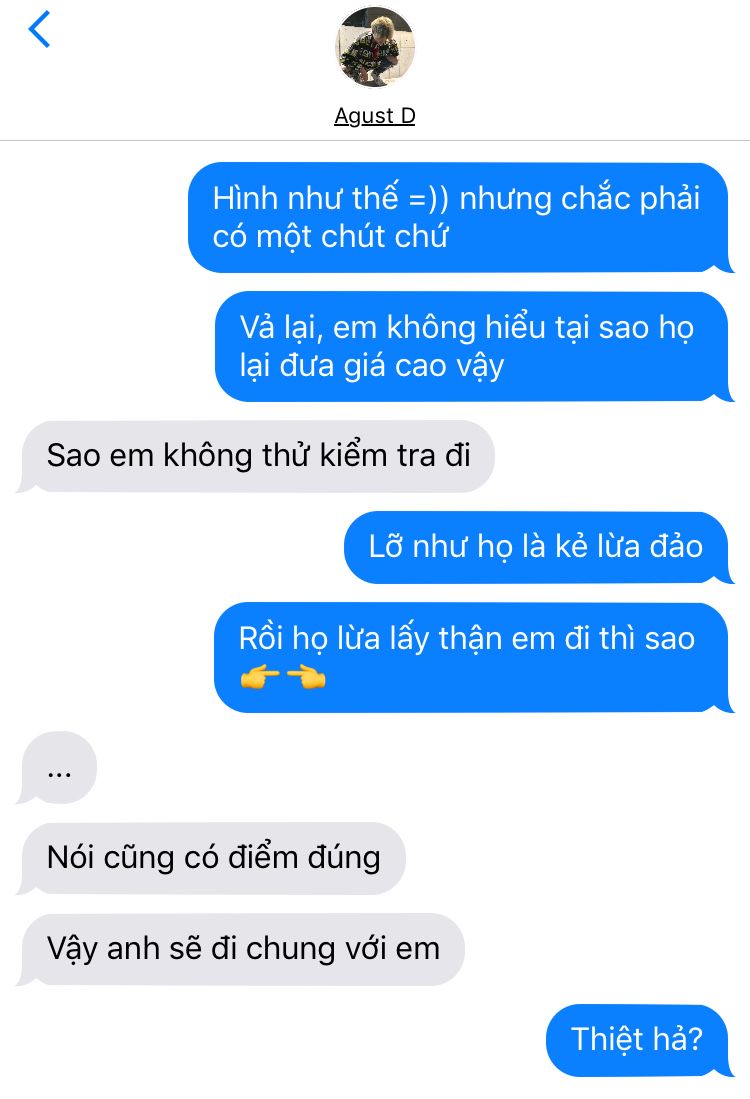Image resolution: width=750 pixels, height=1099 pixels.
Task: Tap the "Rồi họ lừa lấy thận em" message
Action: pyautogui.click(x=472, y=657)
